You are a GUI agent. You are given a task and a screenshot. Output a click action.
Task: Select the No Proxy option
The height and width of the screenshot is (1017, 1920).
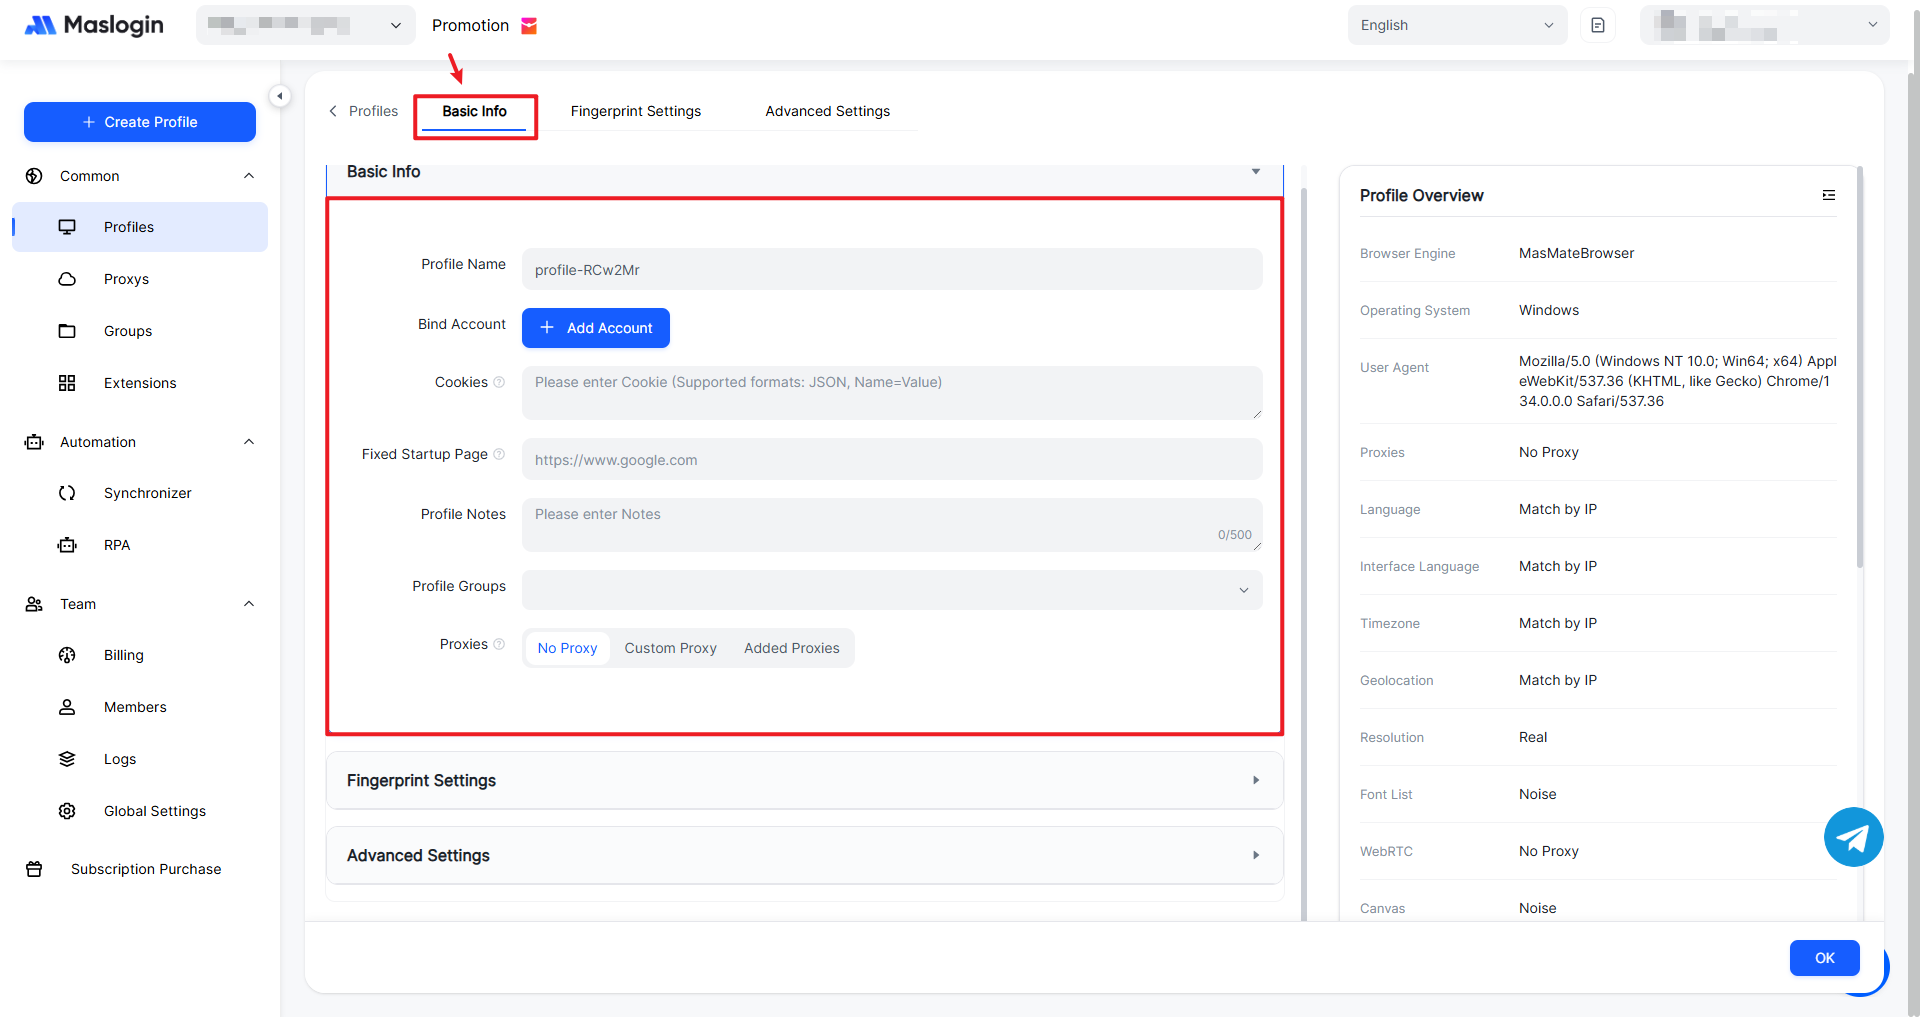567,648
